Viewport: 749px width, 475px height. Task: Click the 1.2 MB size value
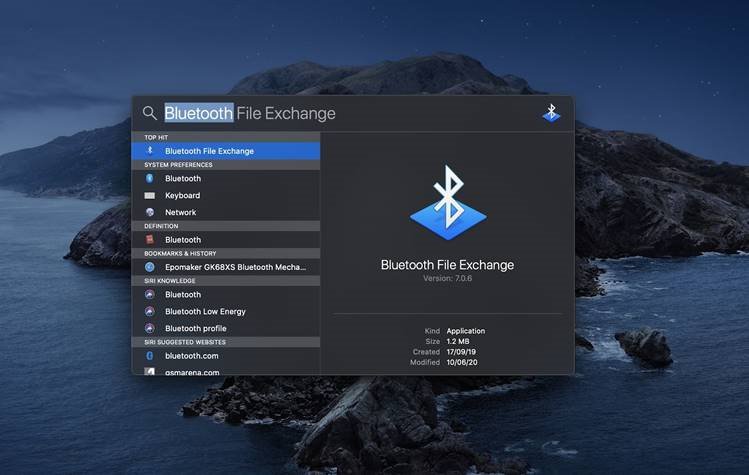(x=458, y=341)
